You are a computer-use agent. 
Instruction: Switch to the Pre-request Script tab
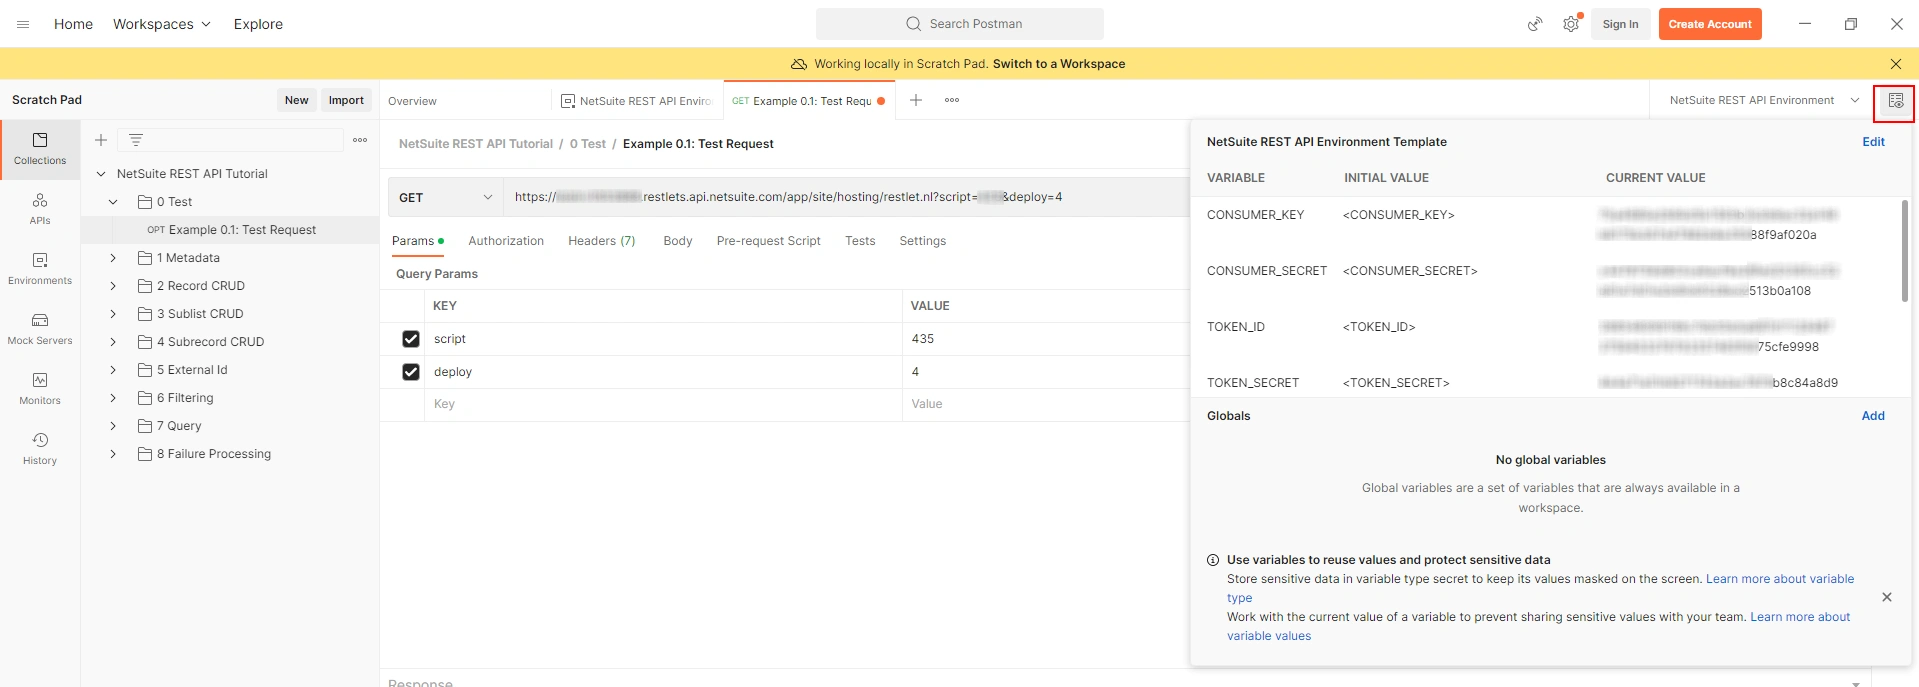(x=768, y=241)
